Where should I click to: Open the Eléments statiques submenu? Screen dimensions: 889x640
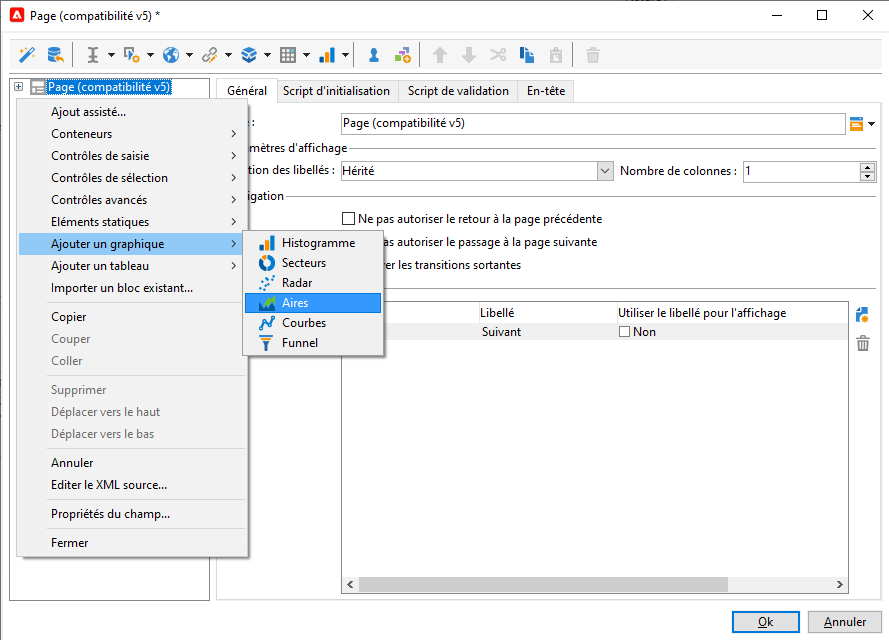tap(133, 222)
